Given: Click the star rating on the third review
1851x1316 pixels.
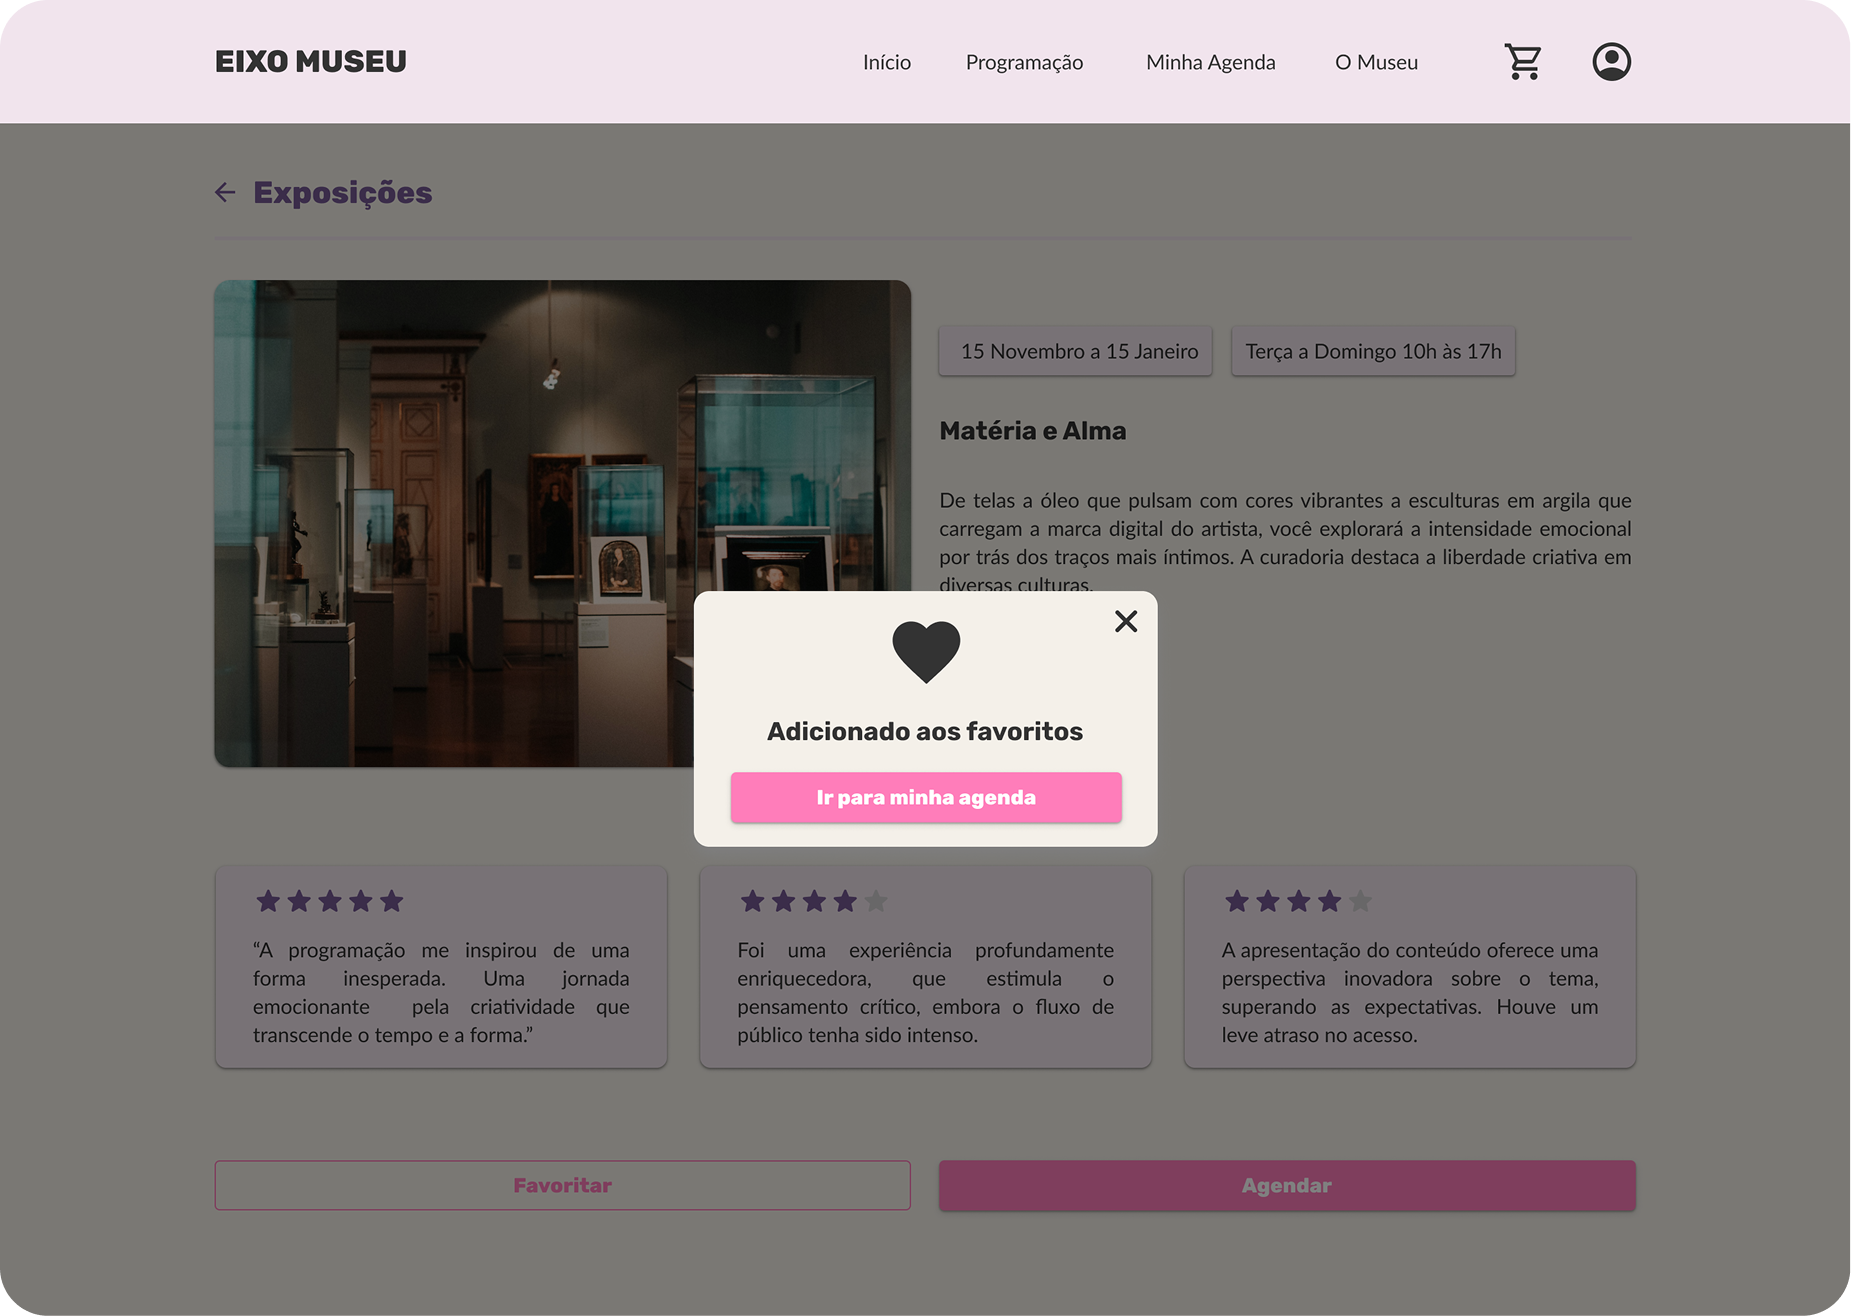Looking at the screenshot, I should [x=1298, y=901].
